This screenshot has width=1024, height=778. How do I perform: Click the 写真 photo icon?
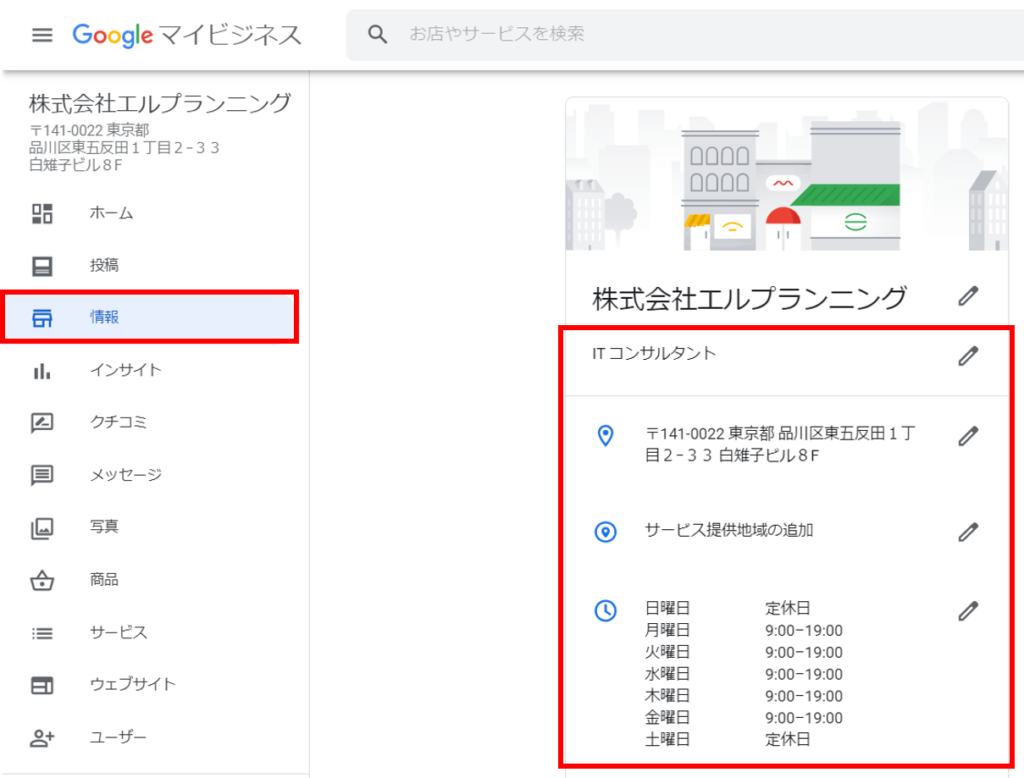coord(42,528)
